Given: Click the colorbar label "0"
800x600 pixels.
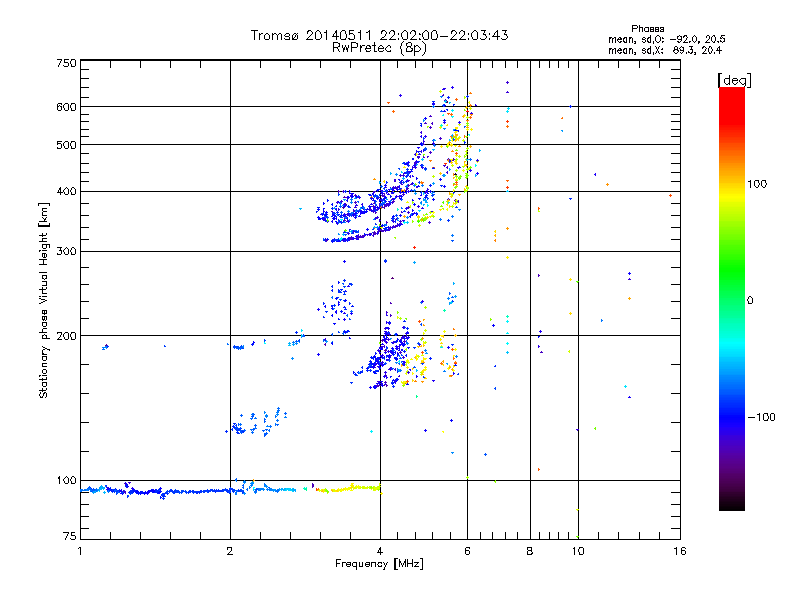Looking at the screenshot, I should click(x=750, y=301).
